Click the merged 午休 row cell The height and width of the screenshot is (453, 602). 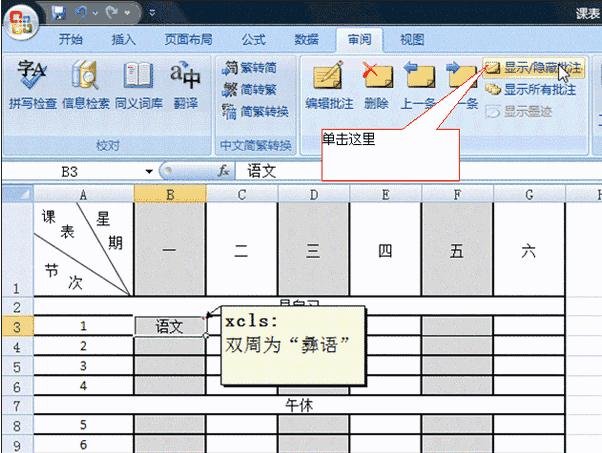[x=299, y=405]
